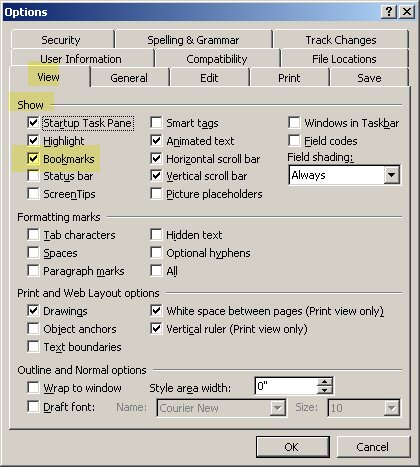Image resolution: width=420 pixels, height=467 pixels.
Task: Go to the File Locations tab
Action: 344,59
